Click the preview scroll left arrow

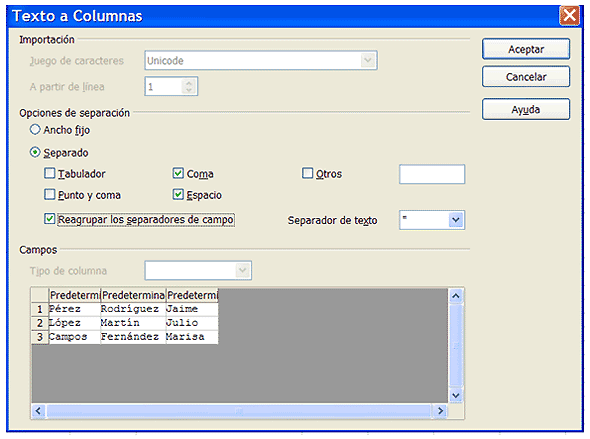pyautogui.click(x=38, y=411)
